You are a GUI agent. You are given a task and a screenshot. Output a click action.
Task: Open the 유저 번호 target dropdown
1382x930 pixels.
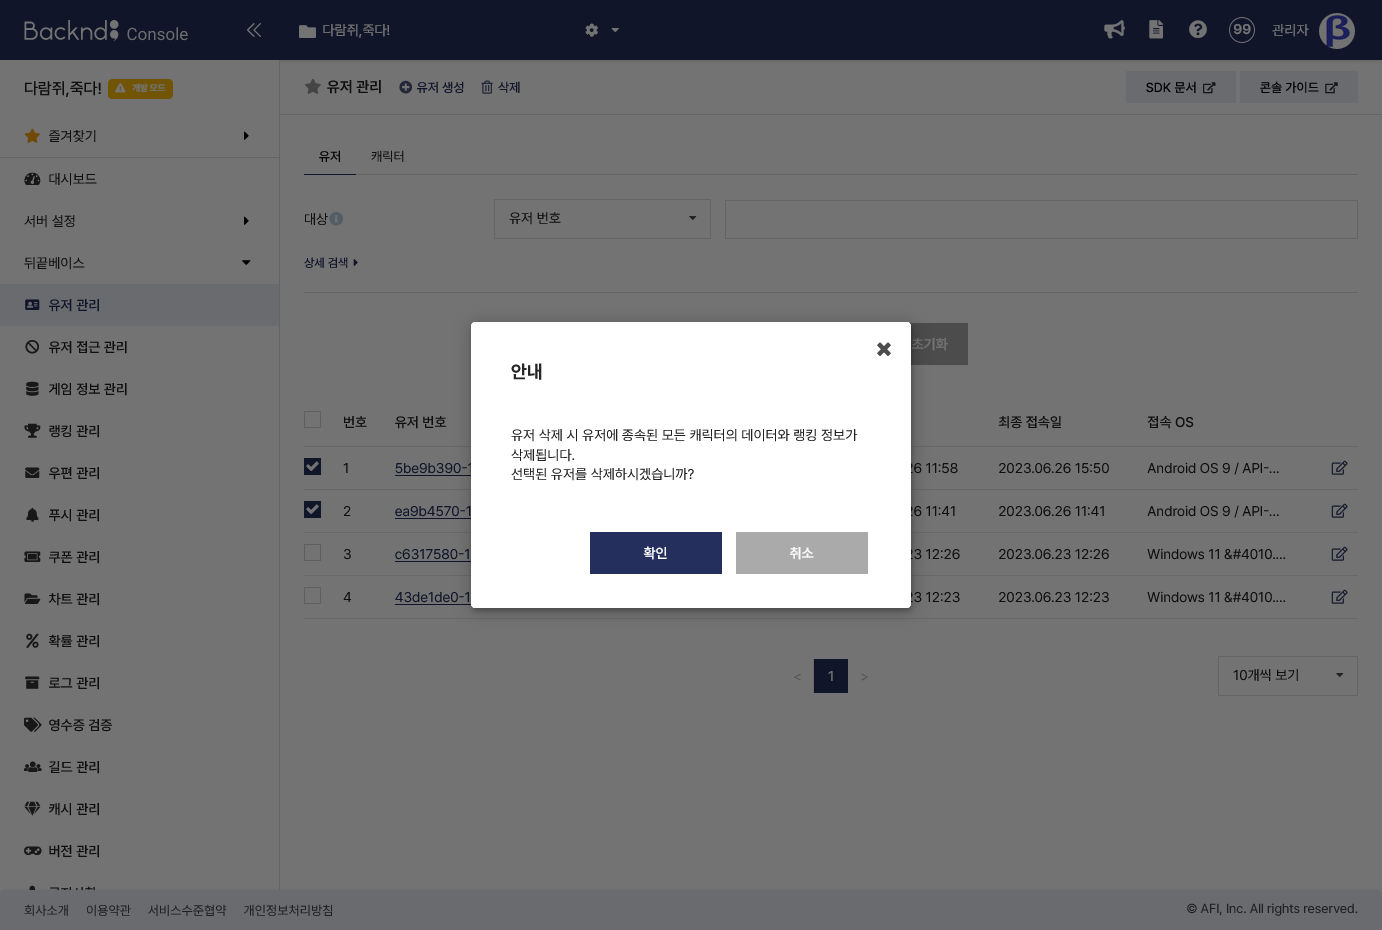click(602, 219)
